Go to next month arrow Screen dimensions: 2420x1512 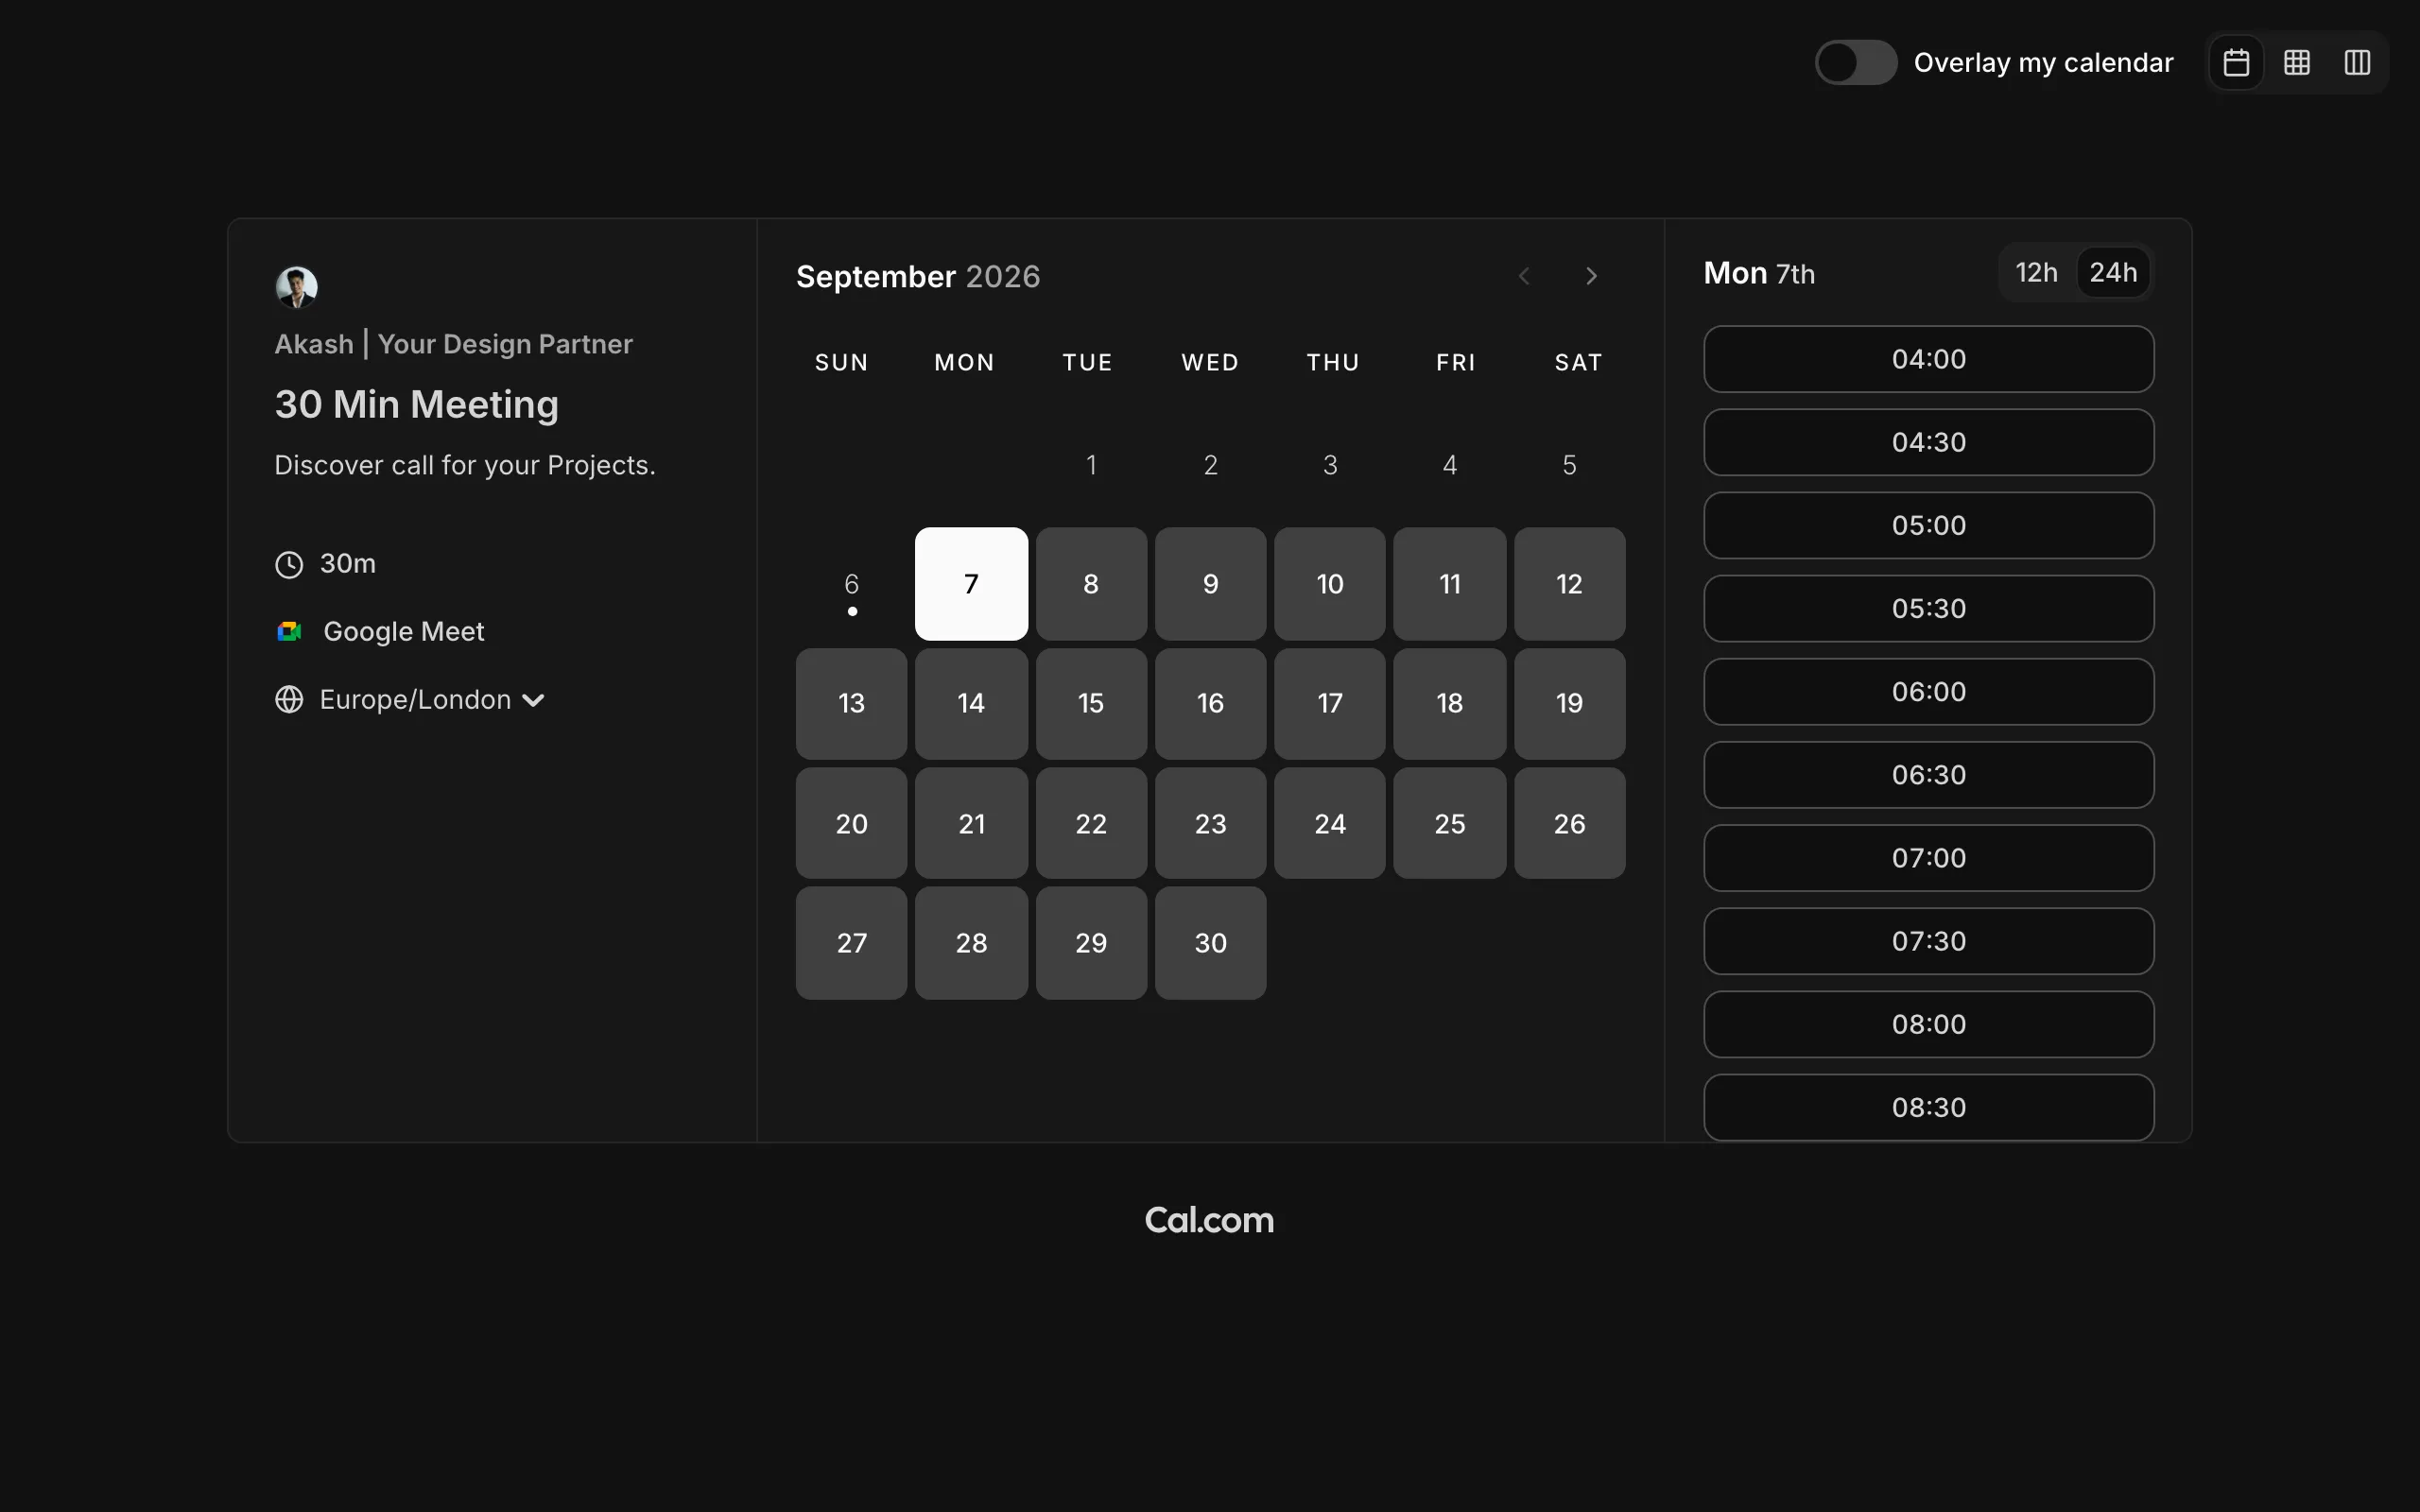pyautogui.click(x=1591, y=276)
